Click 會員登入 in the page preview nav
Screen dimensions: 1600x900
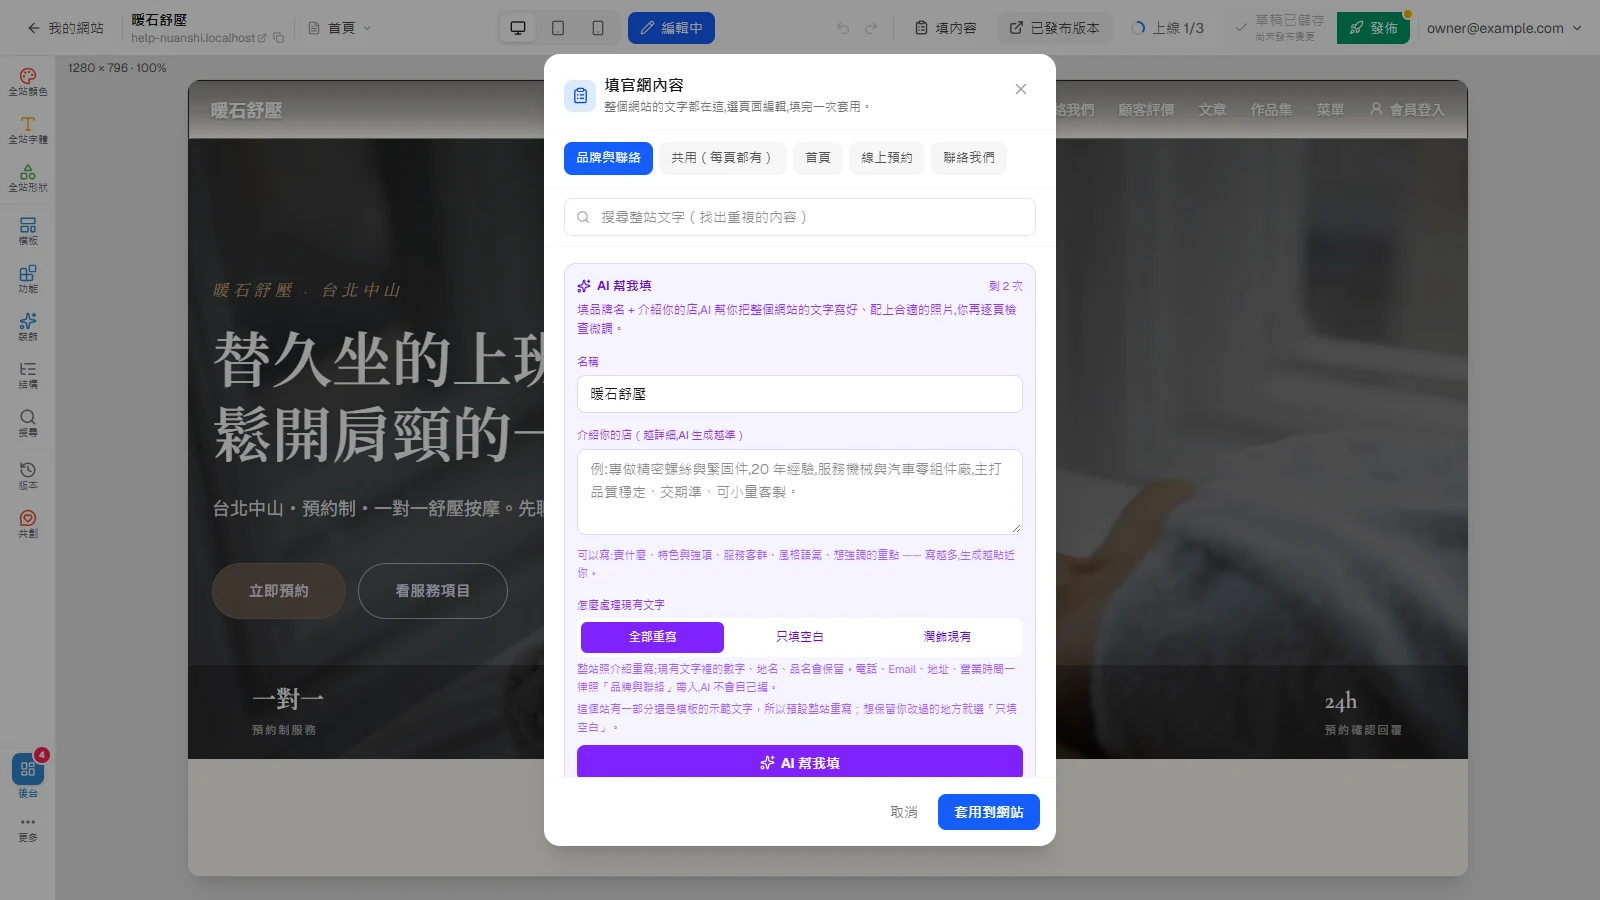coord(1407,110)
